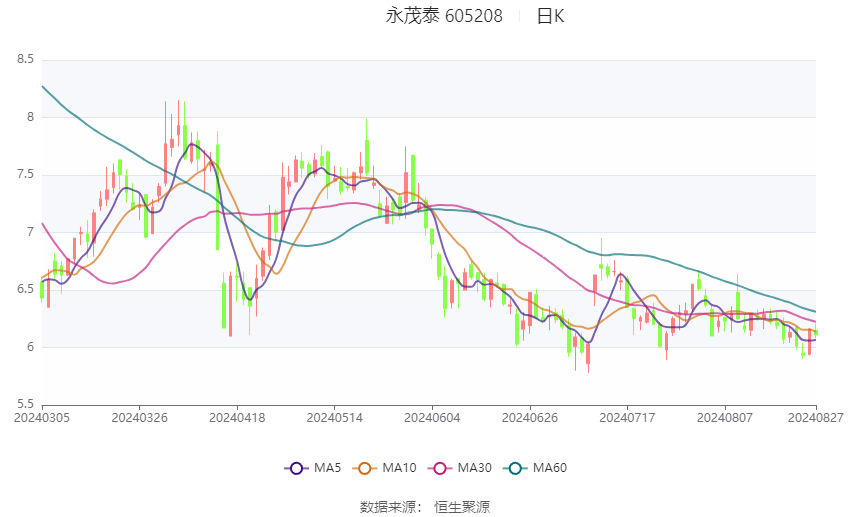
Task: Click the chart title 永茂泰 605208
Action: 444,16
